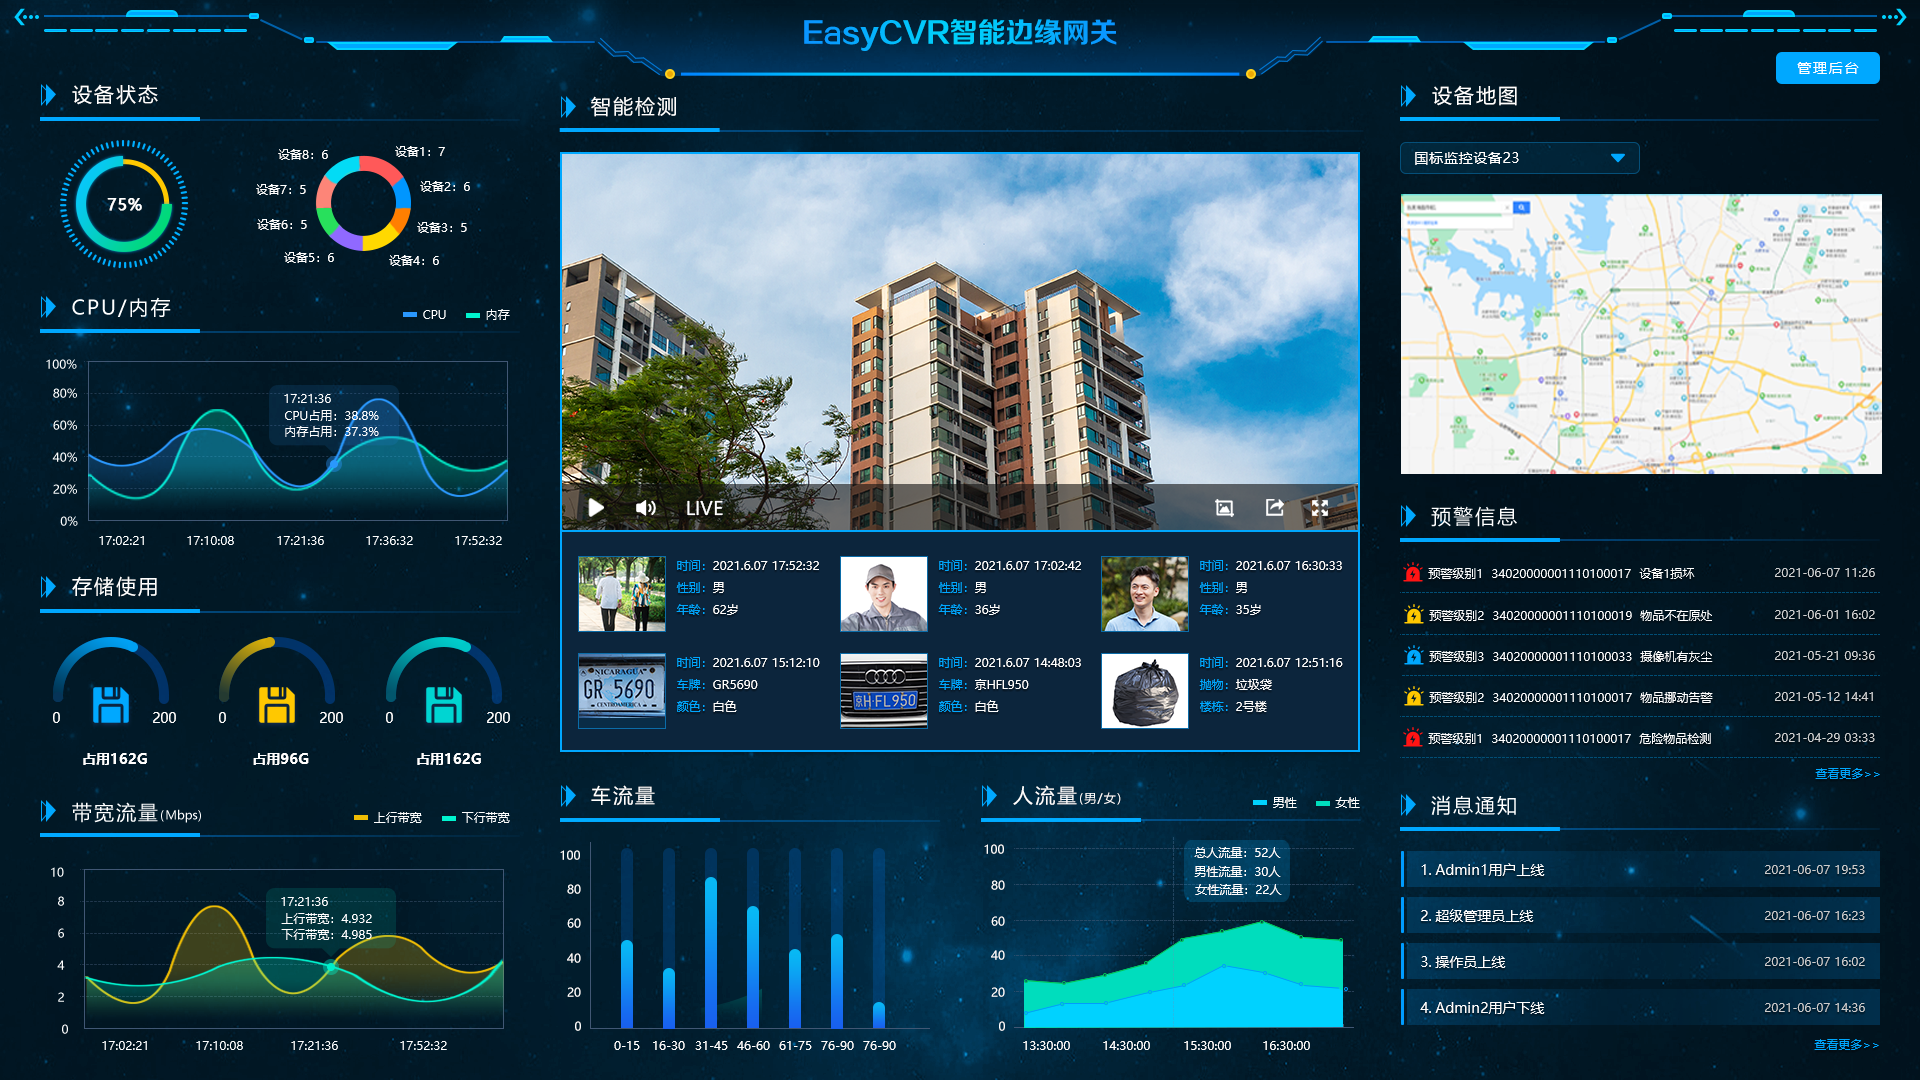Screen dimensions: 1920x1080
Task: Expand the video to fullscreen
Action: [1320, 508]
